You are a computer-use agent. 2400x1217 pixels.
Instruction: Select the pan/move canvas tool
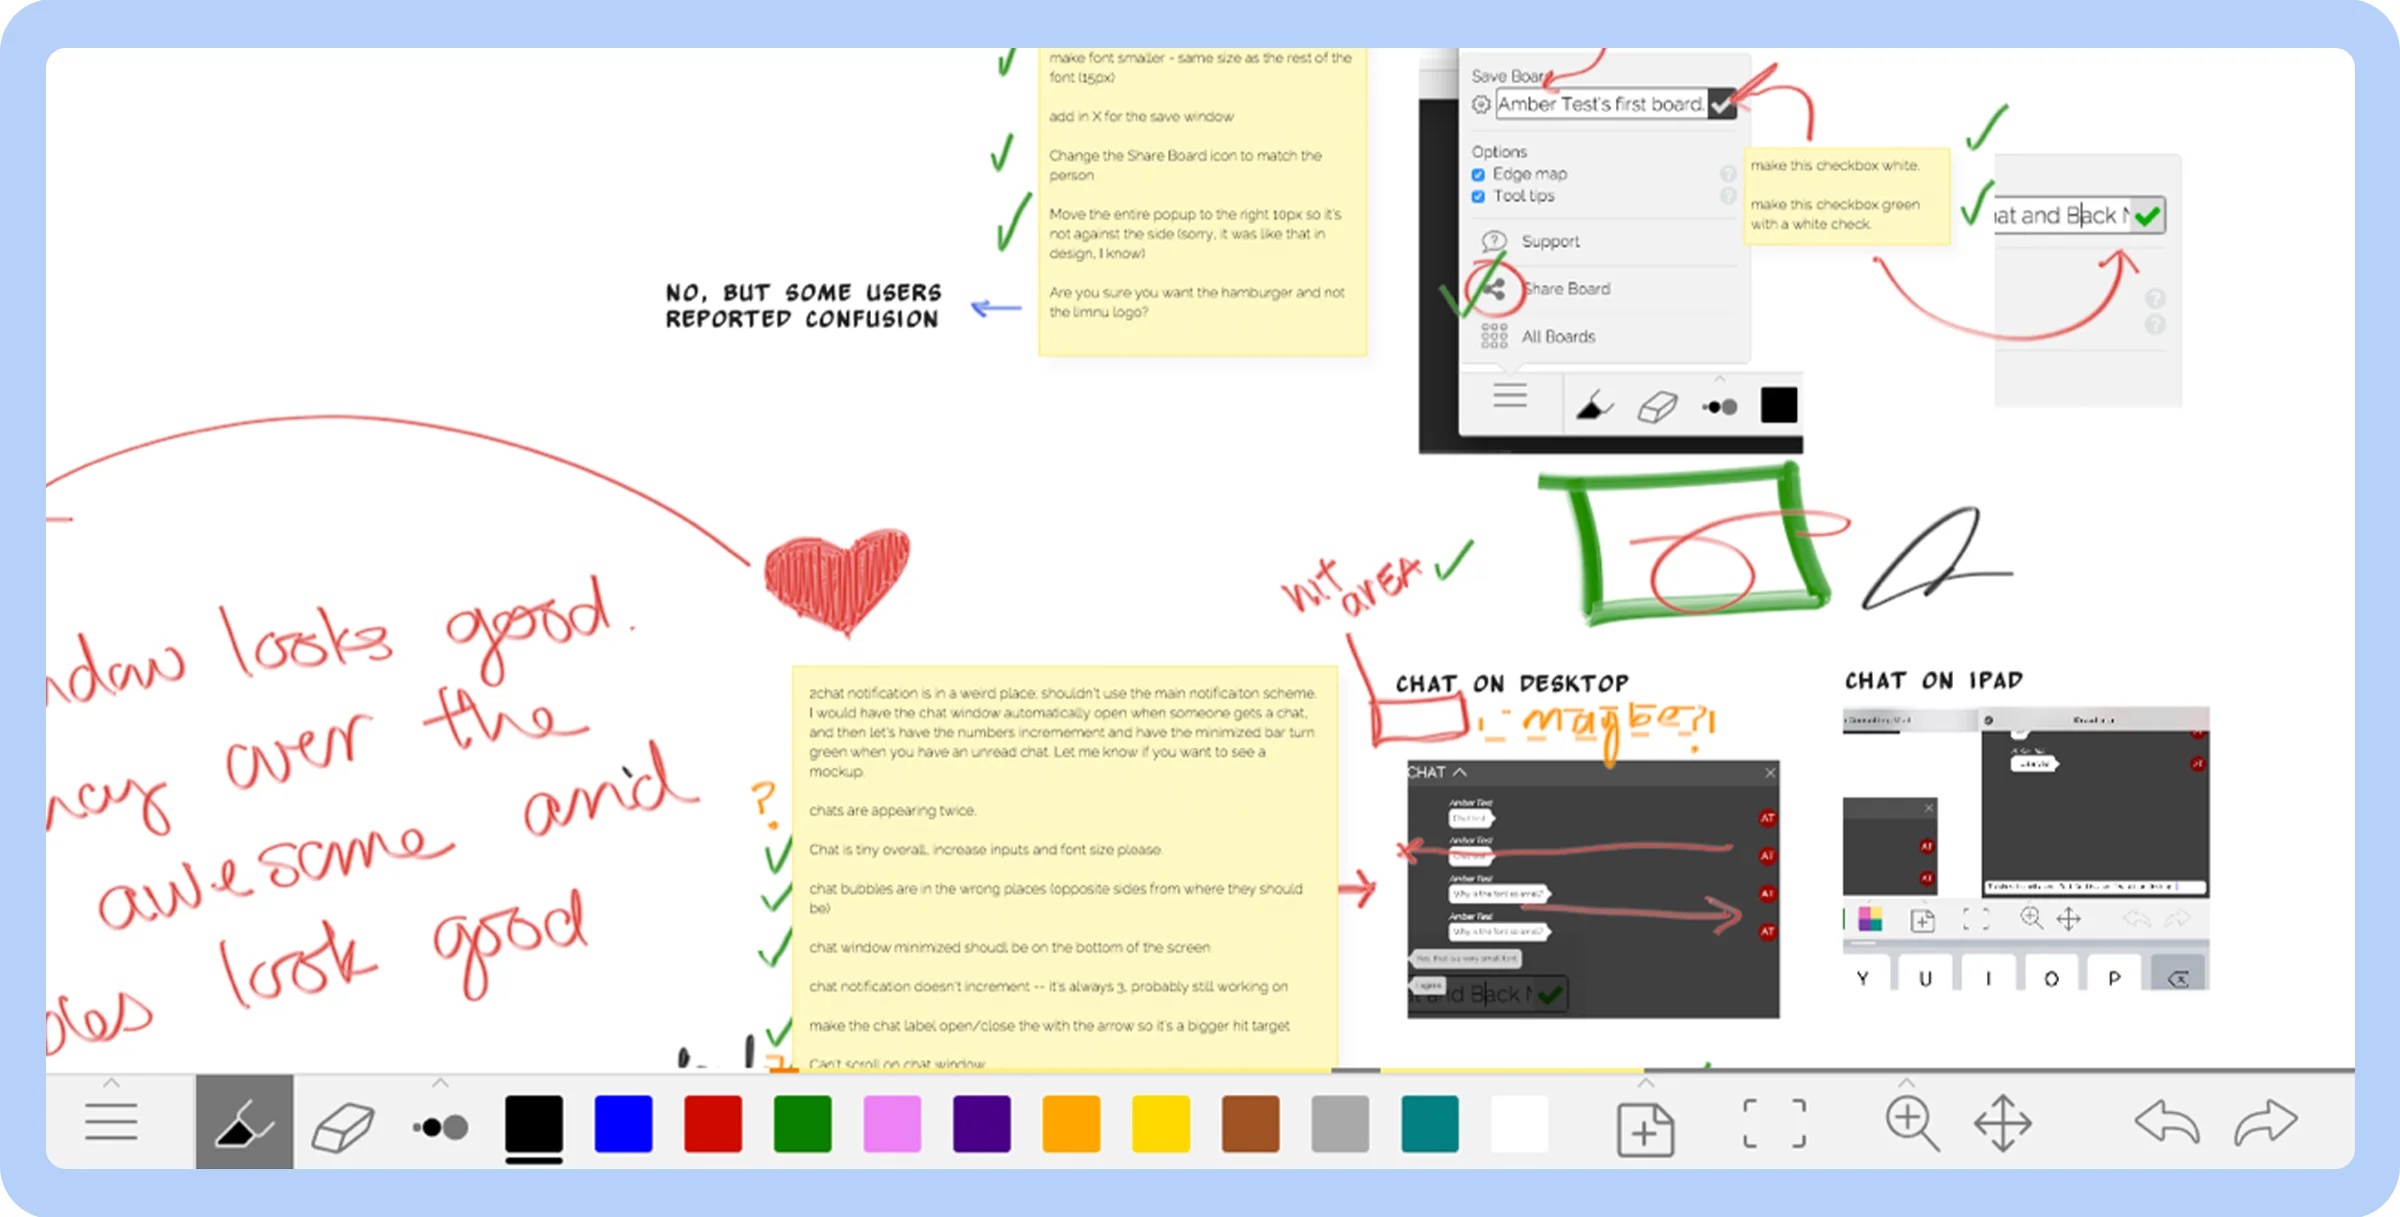pos(2003,1123)
